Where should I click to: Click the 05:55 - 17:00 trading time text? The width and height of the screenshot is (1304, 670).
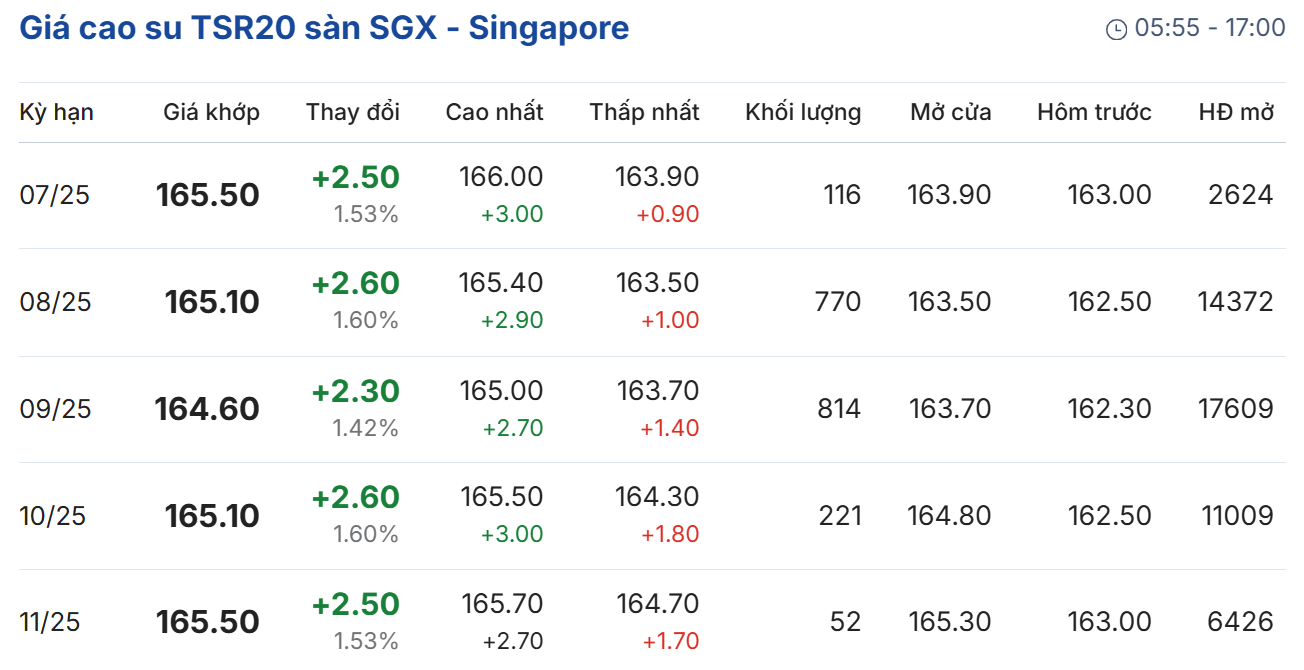1210,28
